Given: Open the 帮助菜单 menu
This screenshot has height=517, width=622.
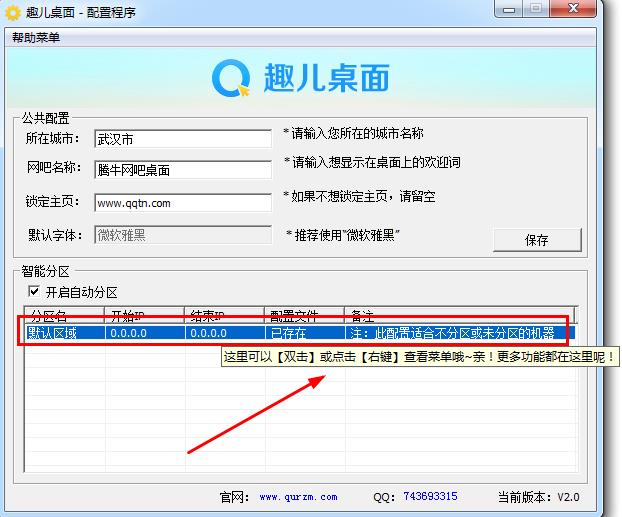Looking at the screenshot, I should (36, 37).
